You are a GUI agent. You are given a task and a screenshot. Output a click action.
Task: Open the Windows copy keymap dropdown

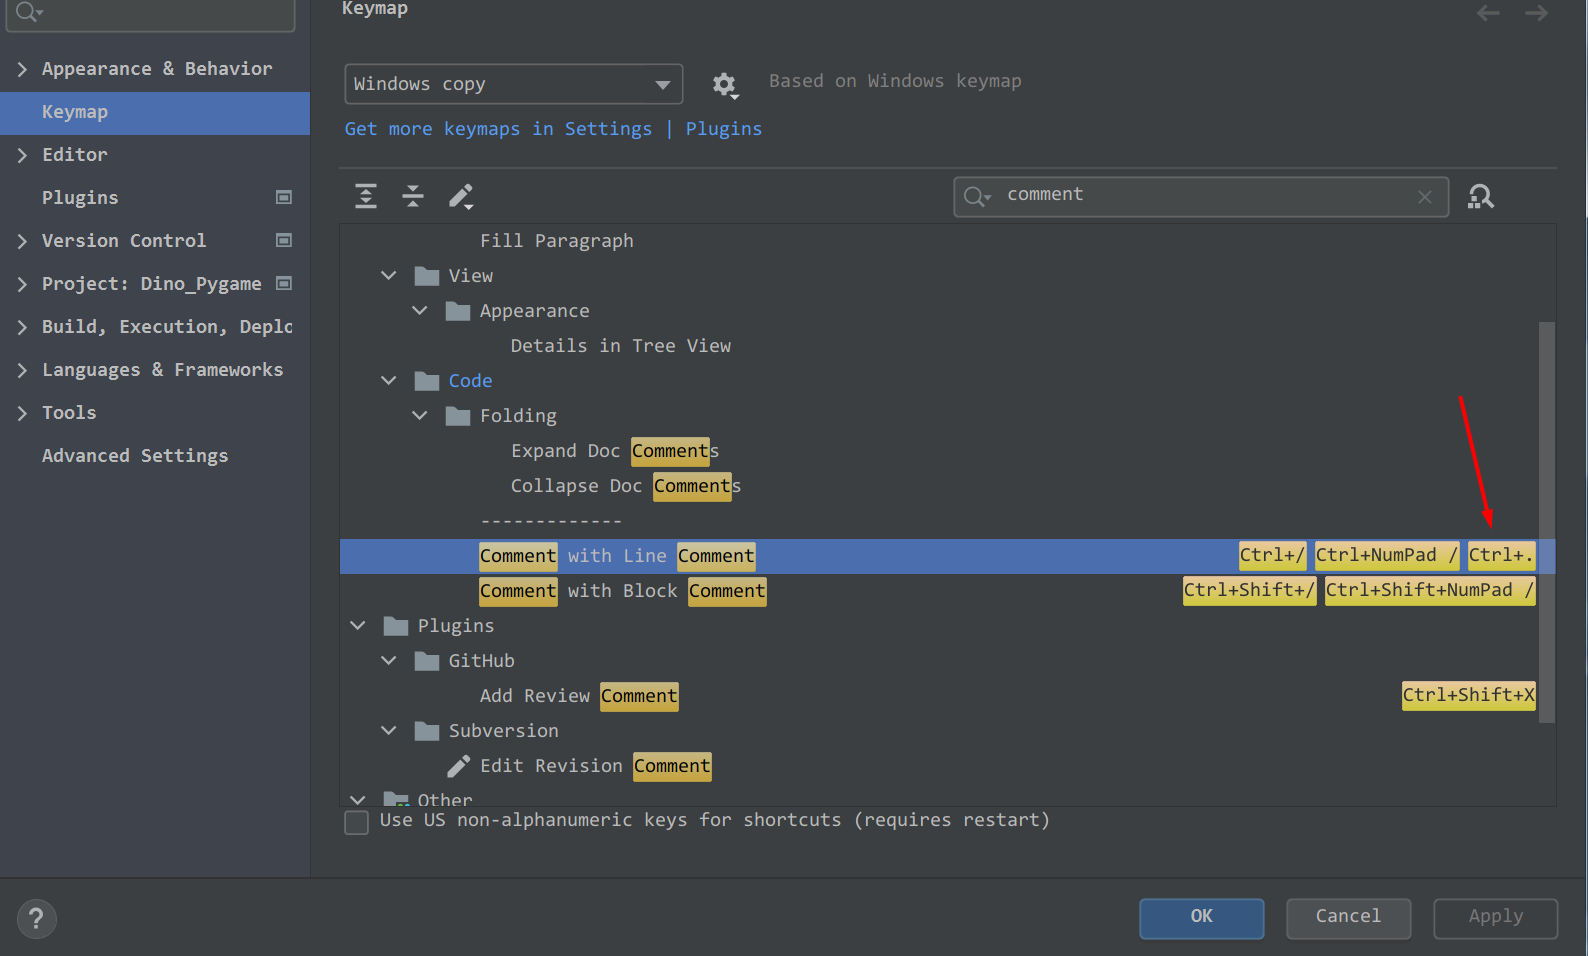pos(514,84)
